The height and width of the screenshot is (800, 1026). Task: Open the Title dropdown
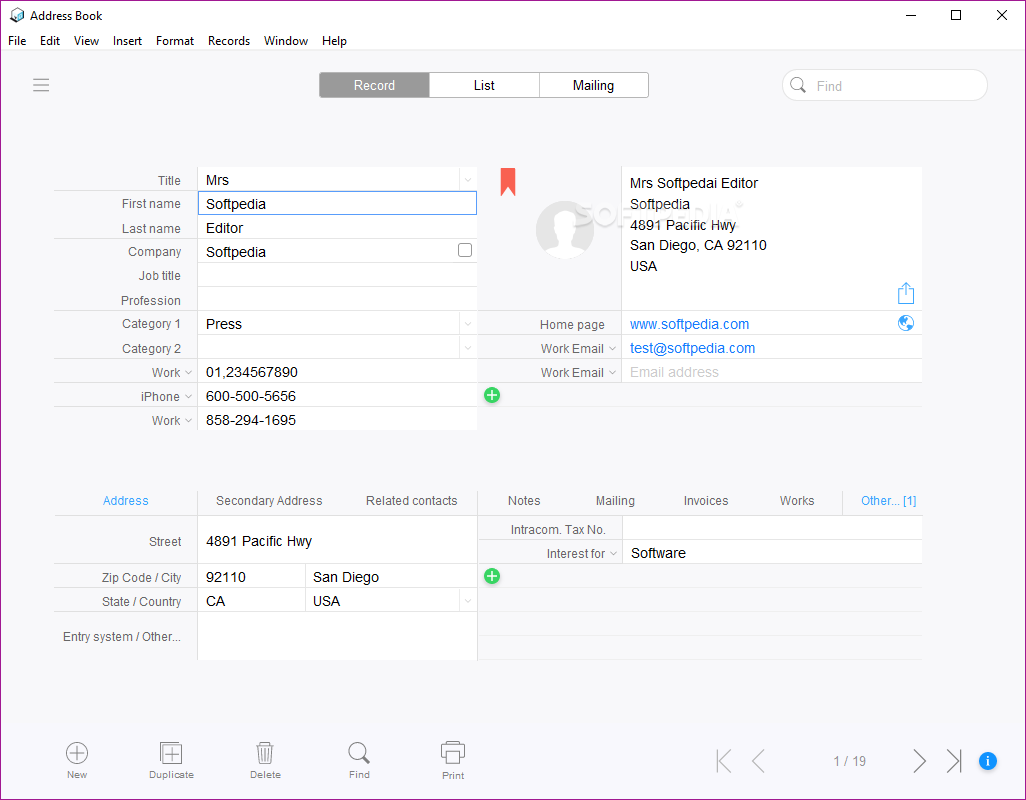tap(467, 180)
